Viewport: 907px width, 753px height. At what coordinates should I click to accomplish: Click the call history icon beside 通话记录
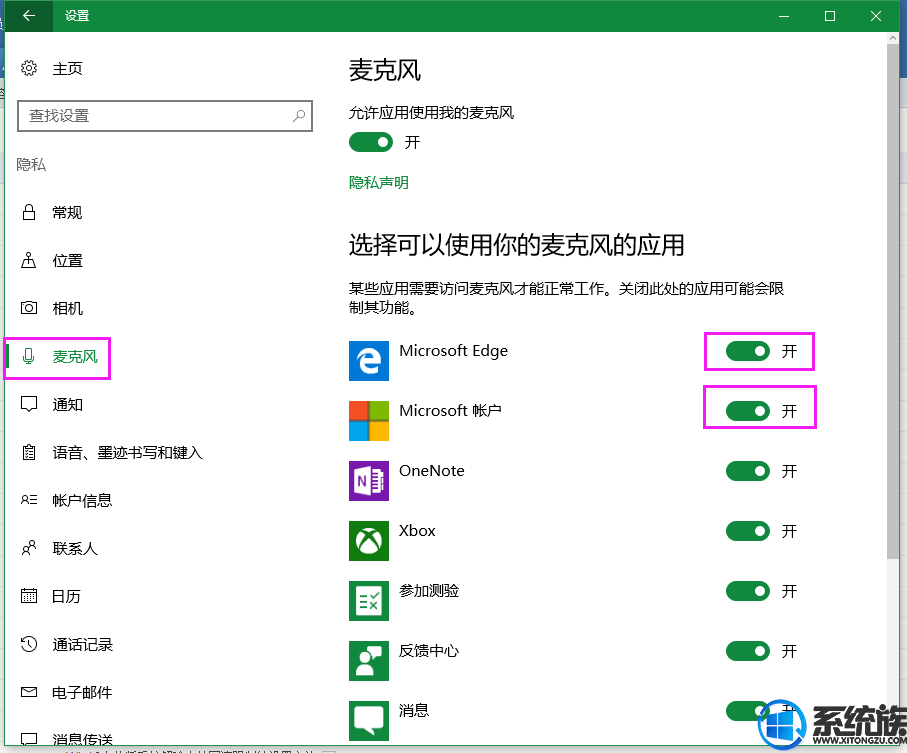[x=29, y=644]
